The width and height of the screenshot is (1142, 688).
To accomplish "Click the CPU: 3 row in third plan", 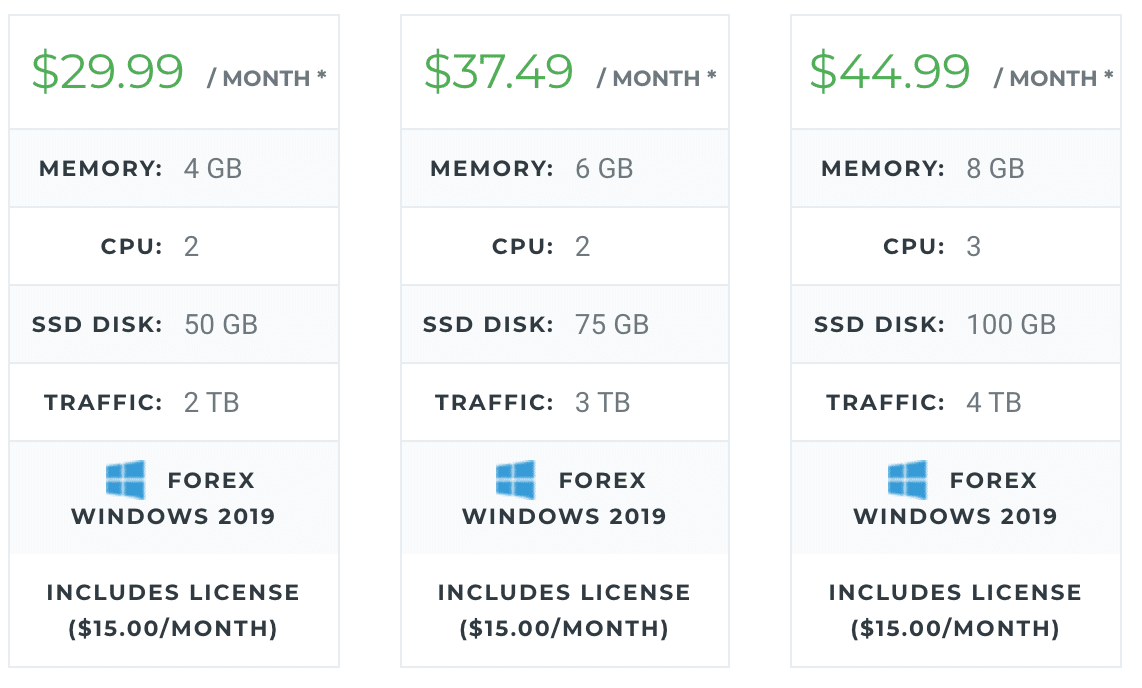I will coord(956,246).
